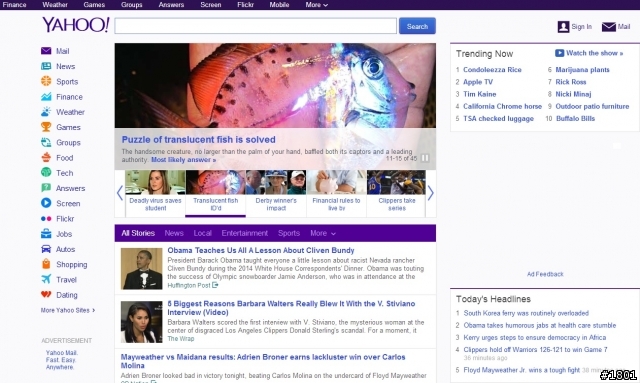
Task: Open the Tech globe icon
Action: 46,173
